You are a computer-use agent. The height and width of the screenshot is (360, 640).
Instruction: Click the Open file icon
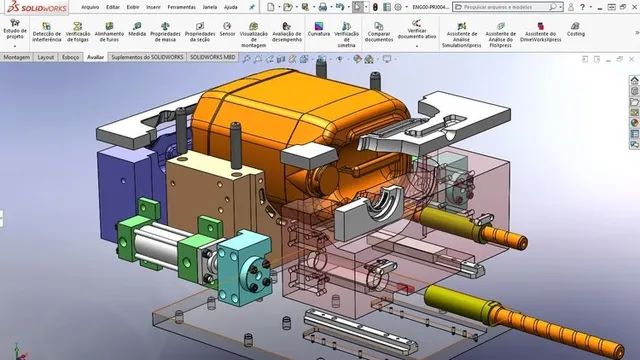(x=287, y=7)
